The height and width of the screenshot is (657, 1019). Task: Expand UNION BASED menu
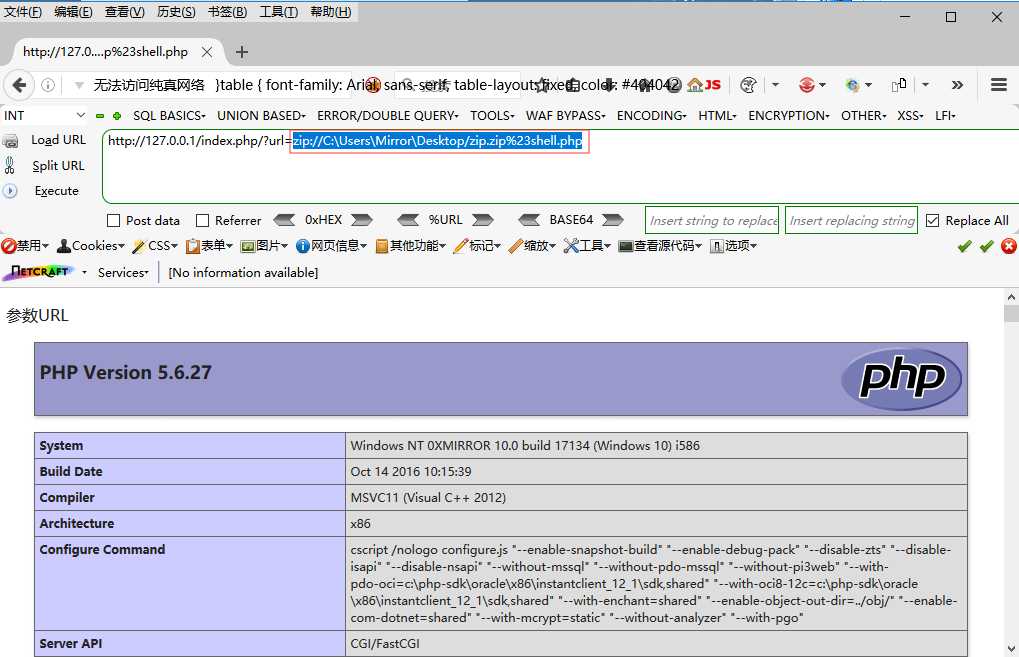point(261,116)
